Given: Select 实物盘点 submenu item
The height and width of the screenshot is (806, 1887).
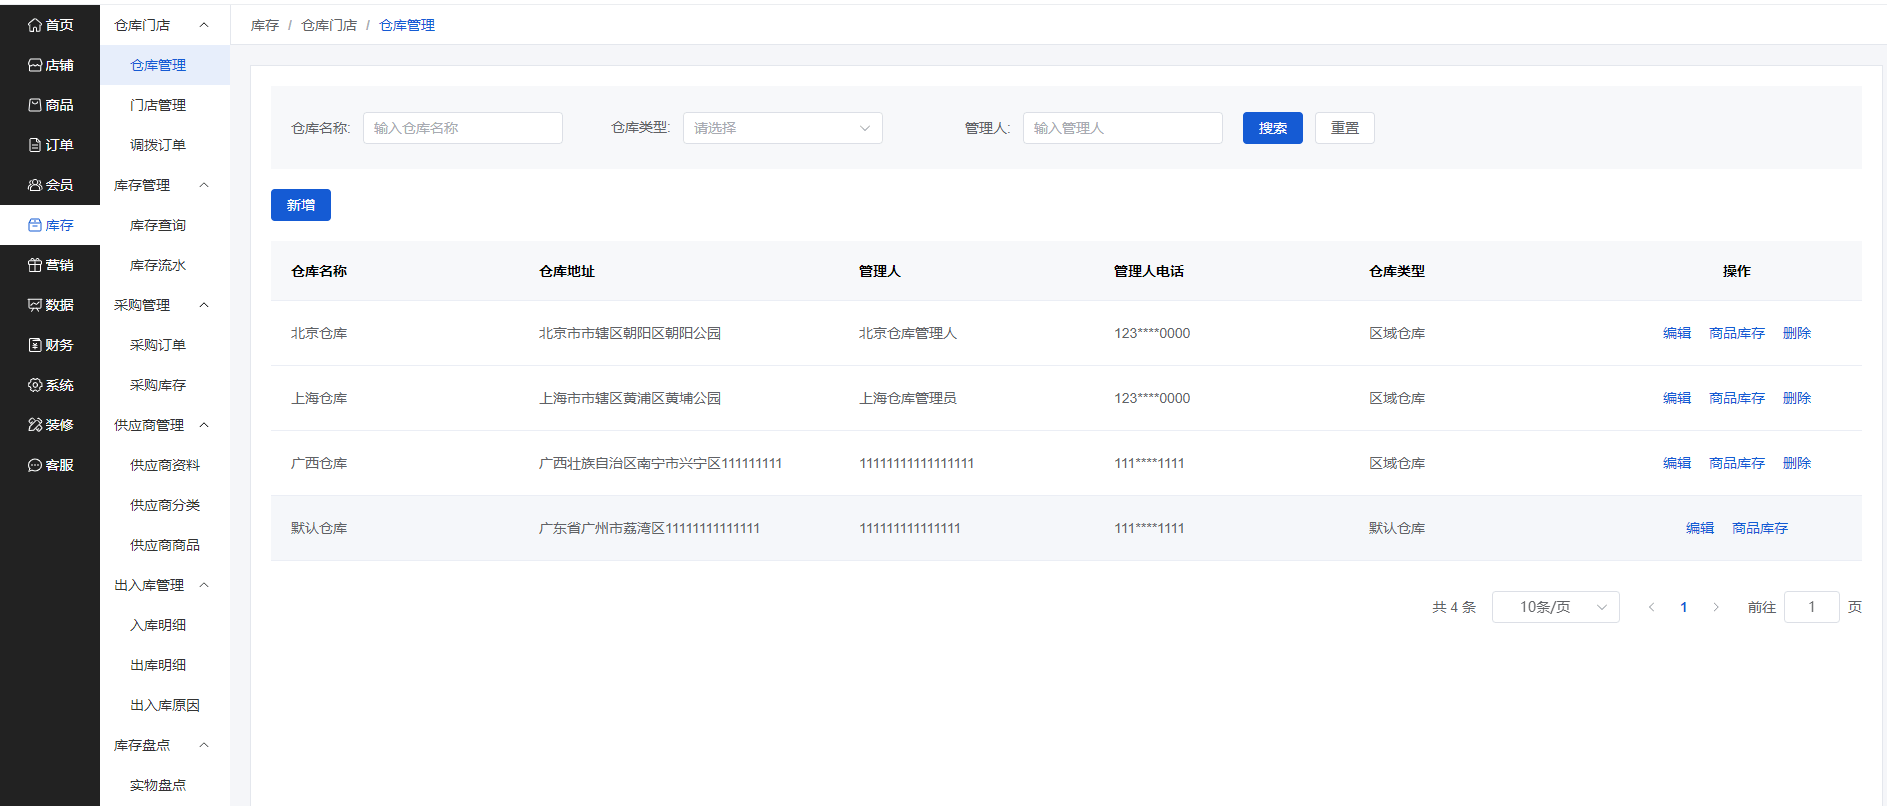Looking at the screenshot, I should (165, 785).
